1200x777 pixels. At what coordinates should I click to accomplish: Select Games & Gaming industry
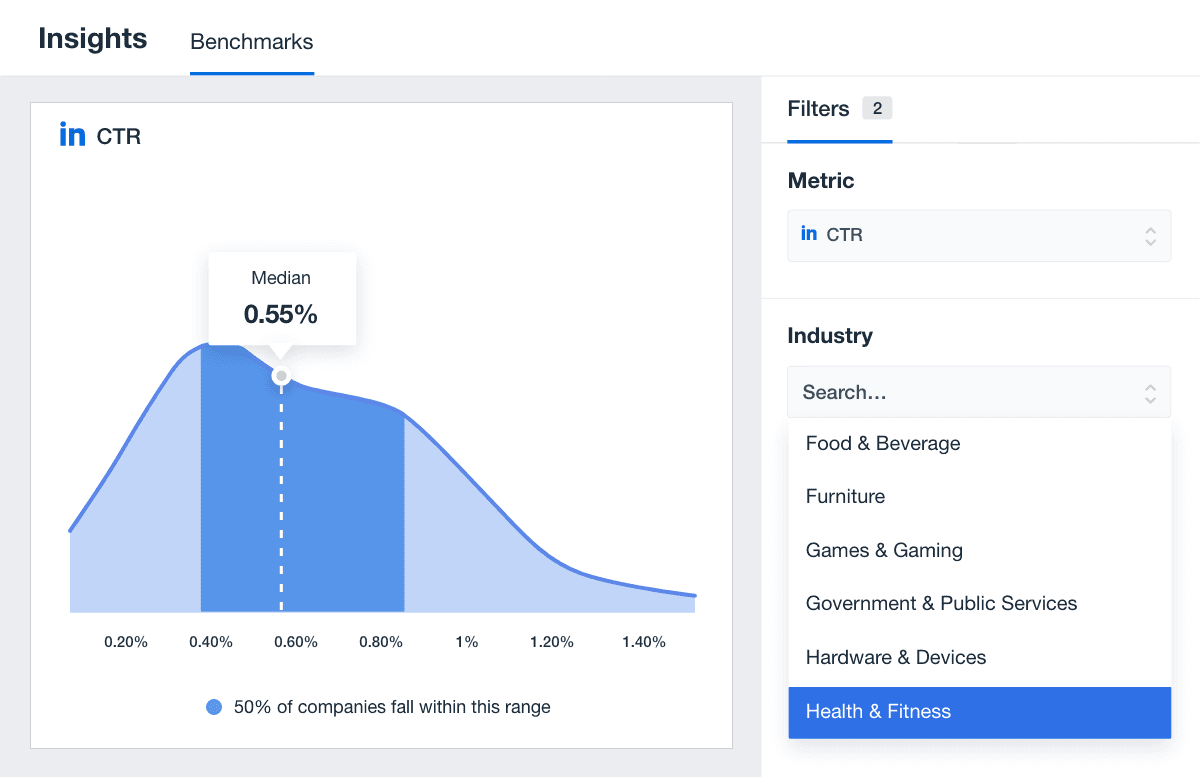click(x=884, y=550)
